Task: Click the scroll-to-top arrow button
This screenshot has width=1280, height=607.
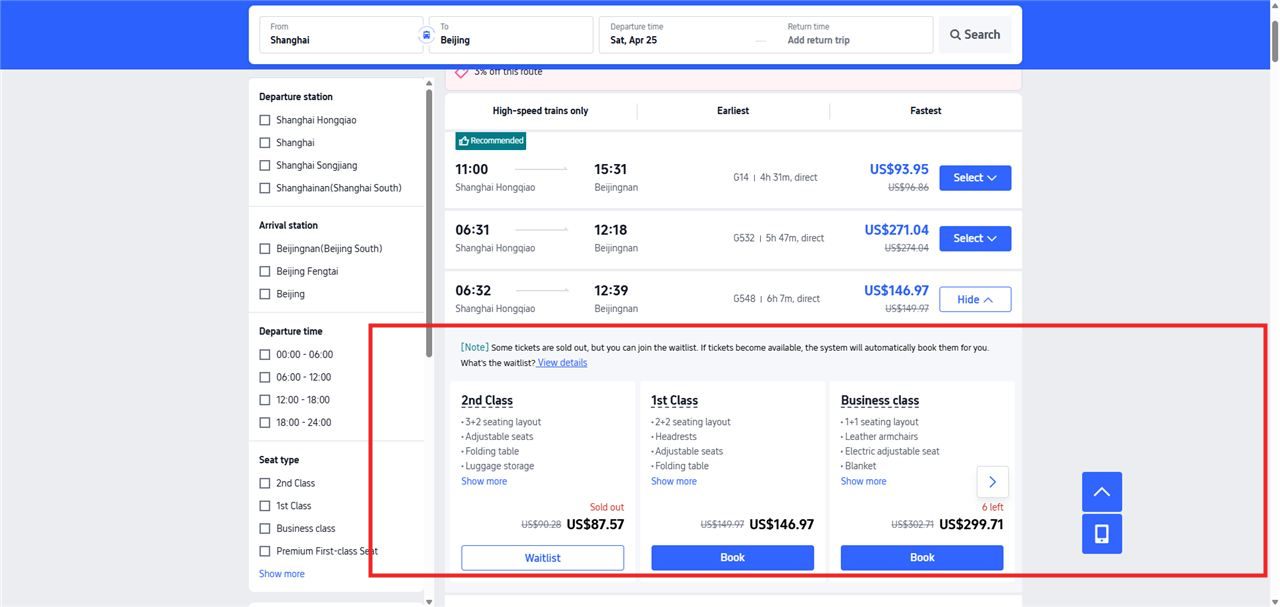Action: pos(1101,492)
